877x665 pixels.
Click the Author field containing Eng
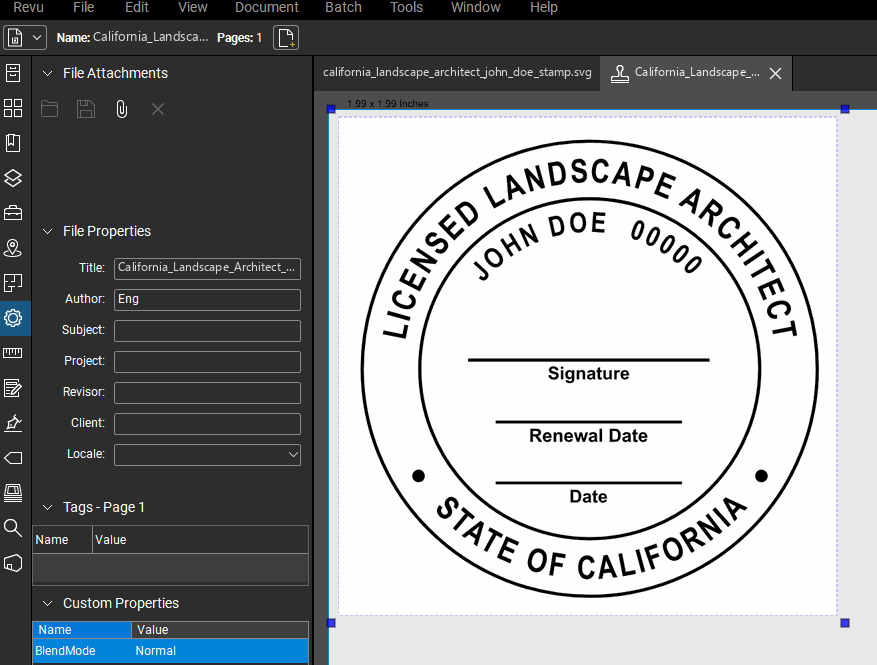[x=207, y=300]
